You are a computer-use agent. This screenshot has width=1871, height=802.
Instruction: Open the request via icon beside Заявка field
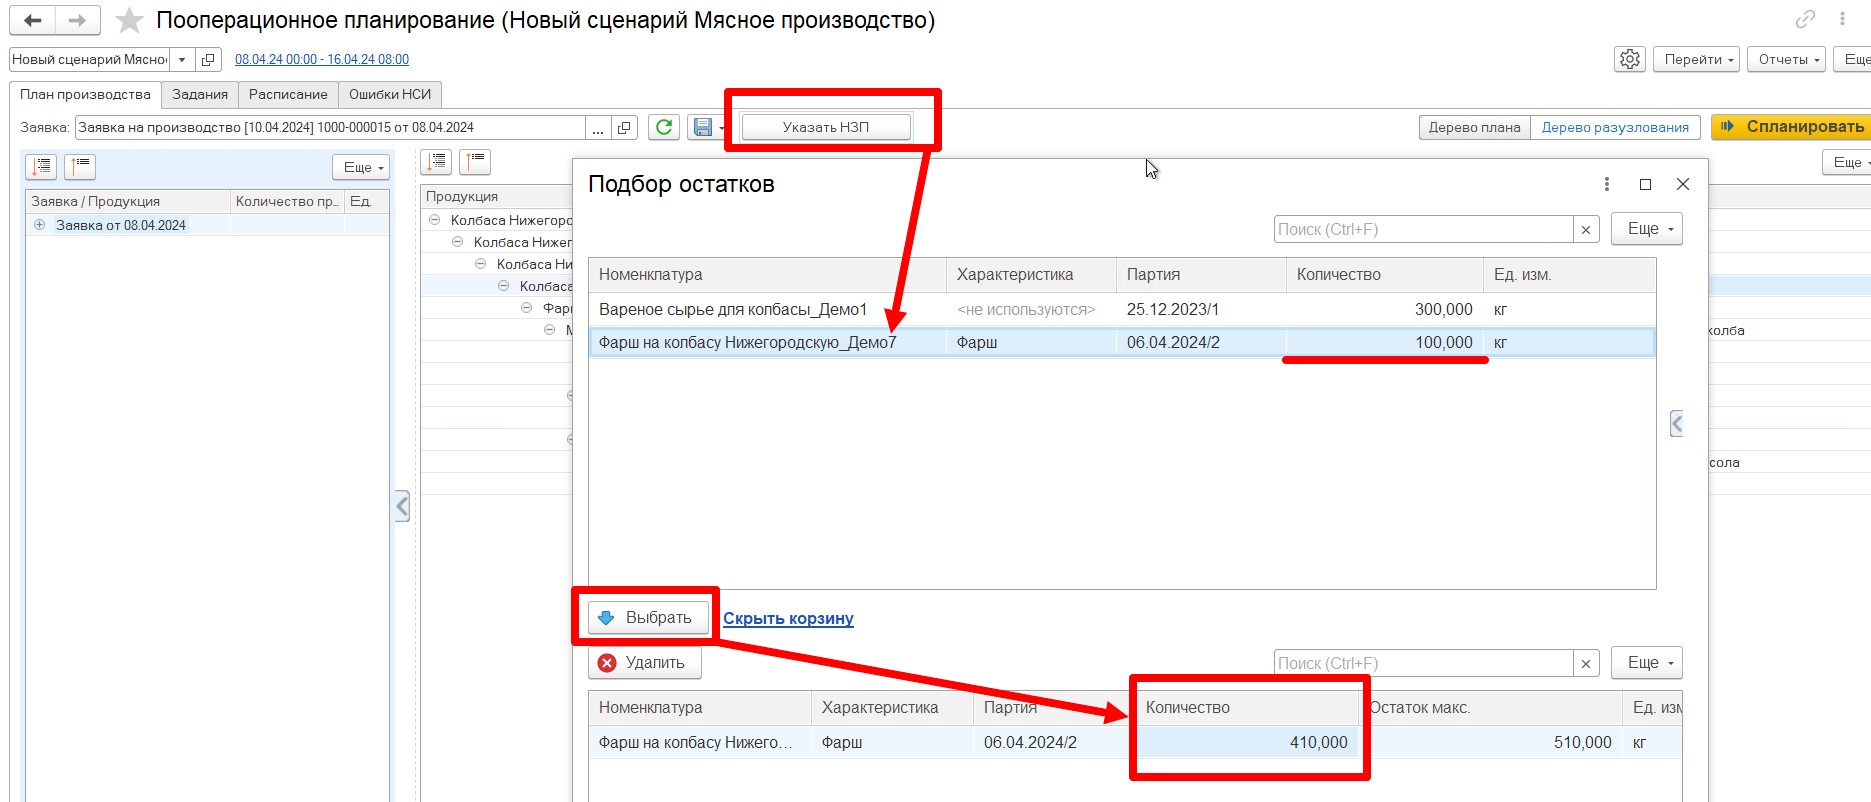point(624,127)
